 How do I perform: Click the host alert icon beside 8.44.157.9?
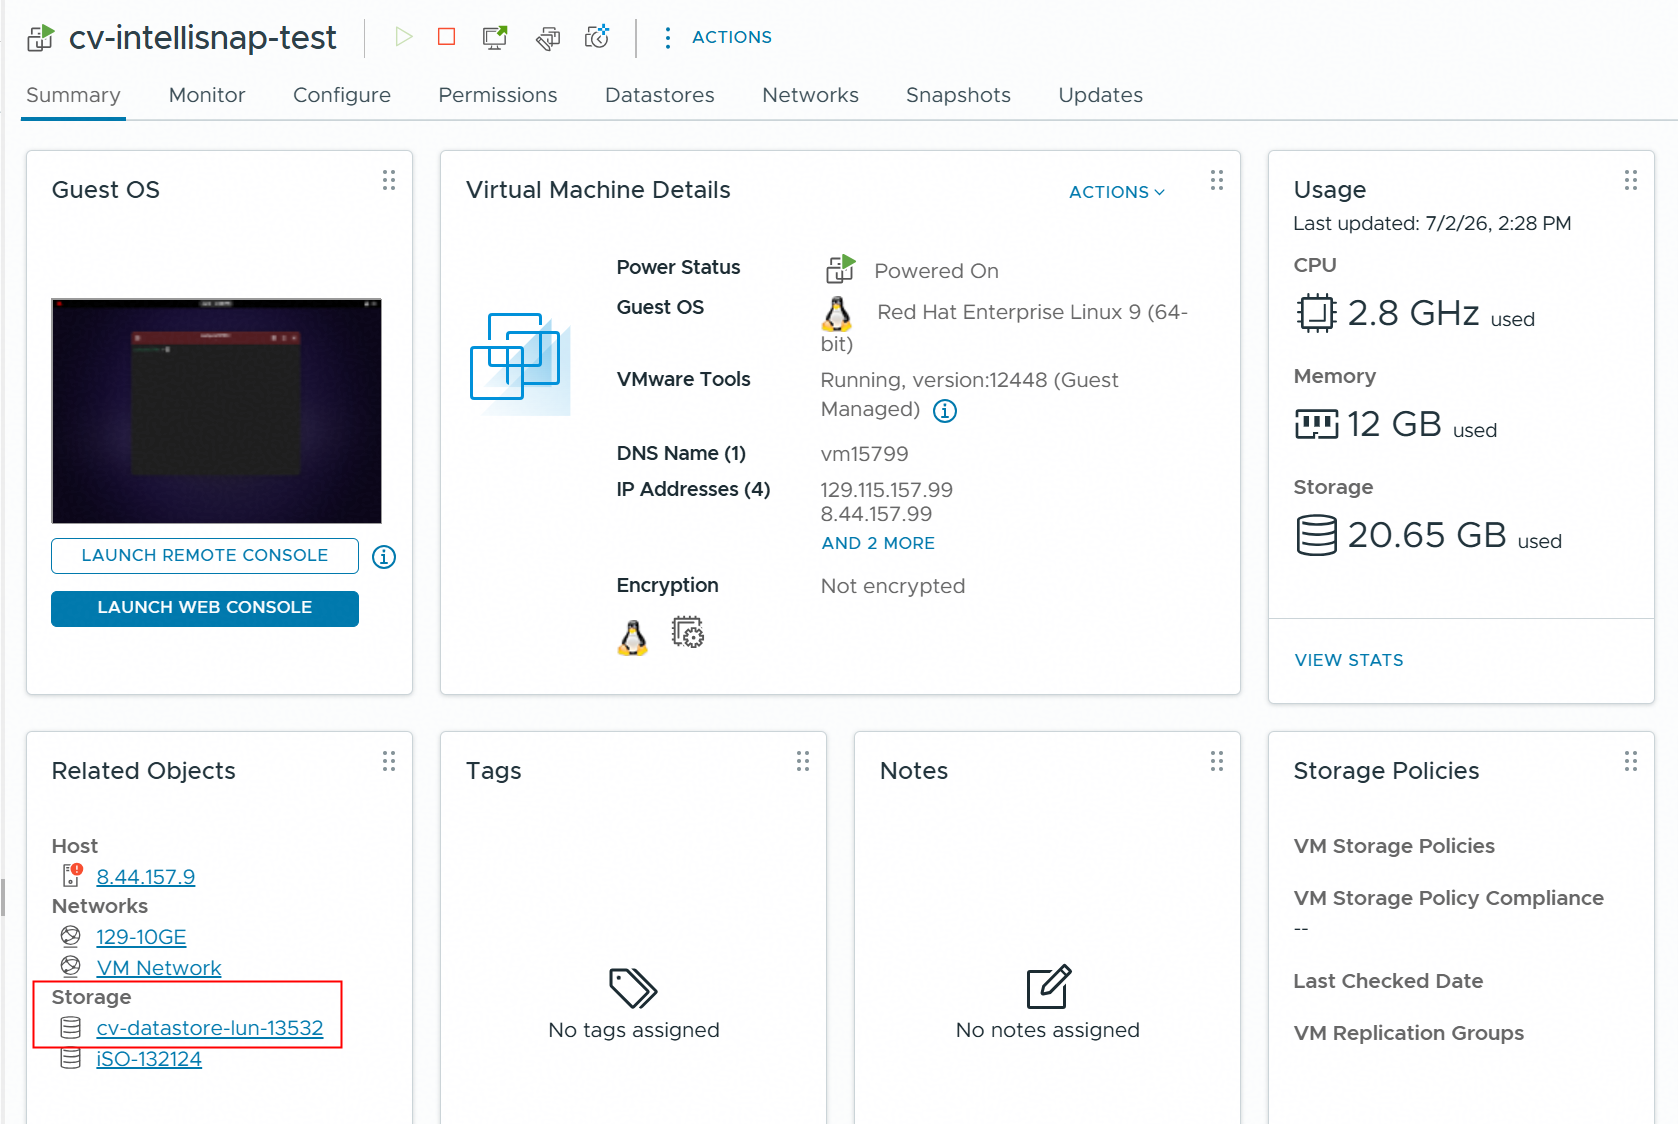72,875
